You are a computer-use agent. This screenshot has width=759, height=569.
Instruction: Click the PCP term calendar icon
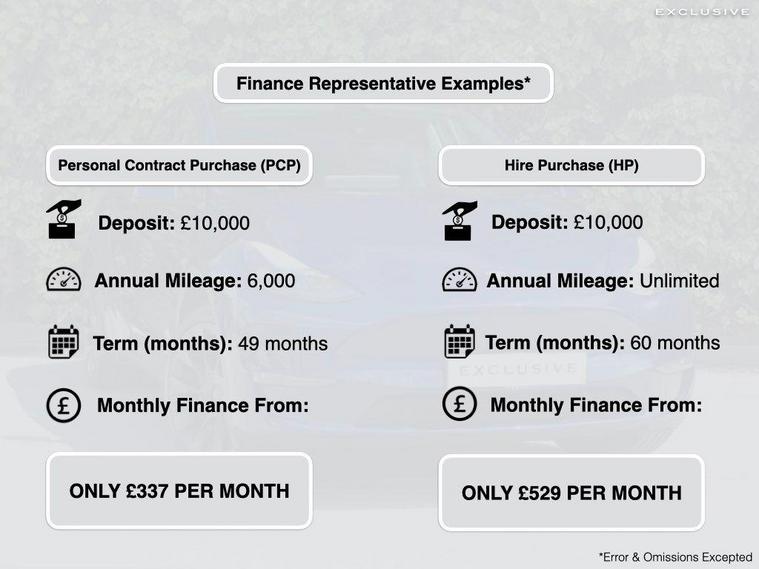(63, 342)
